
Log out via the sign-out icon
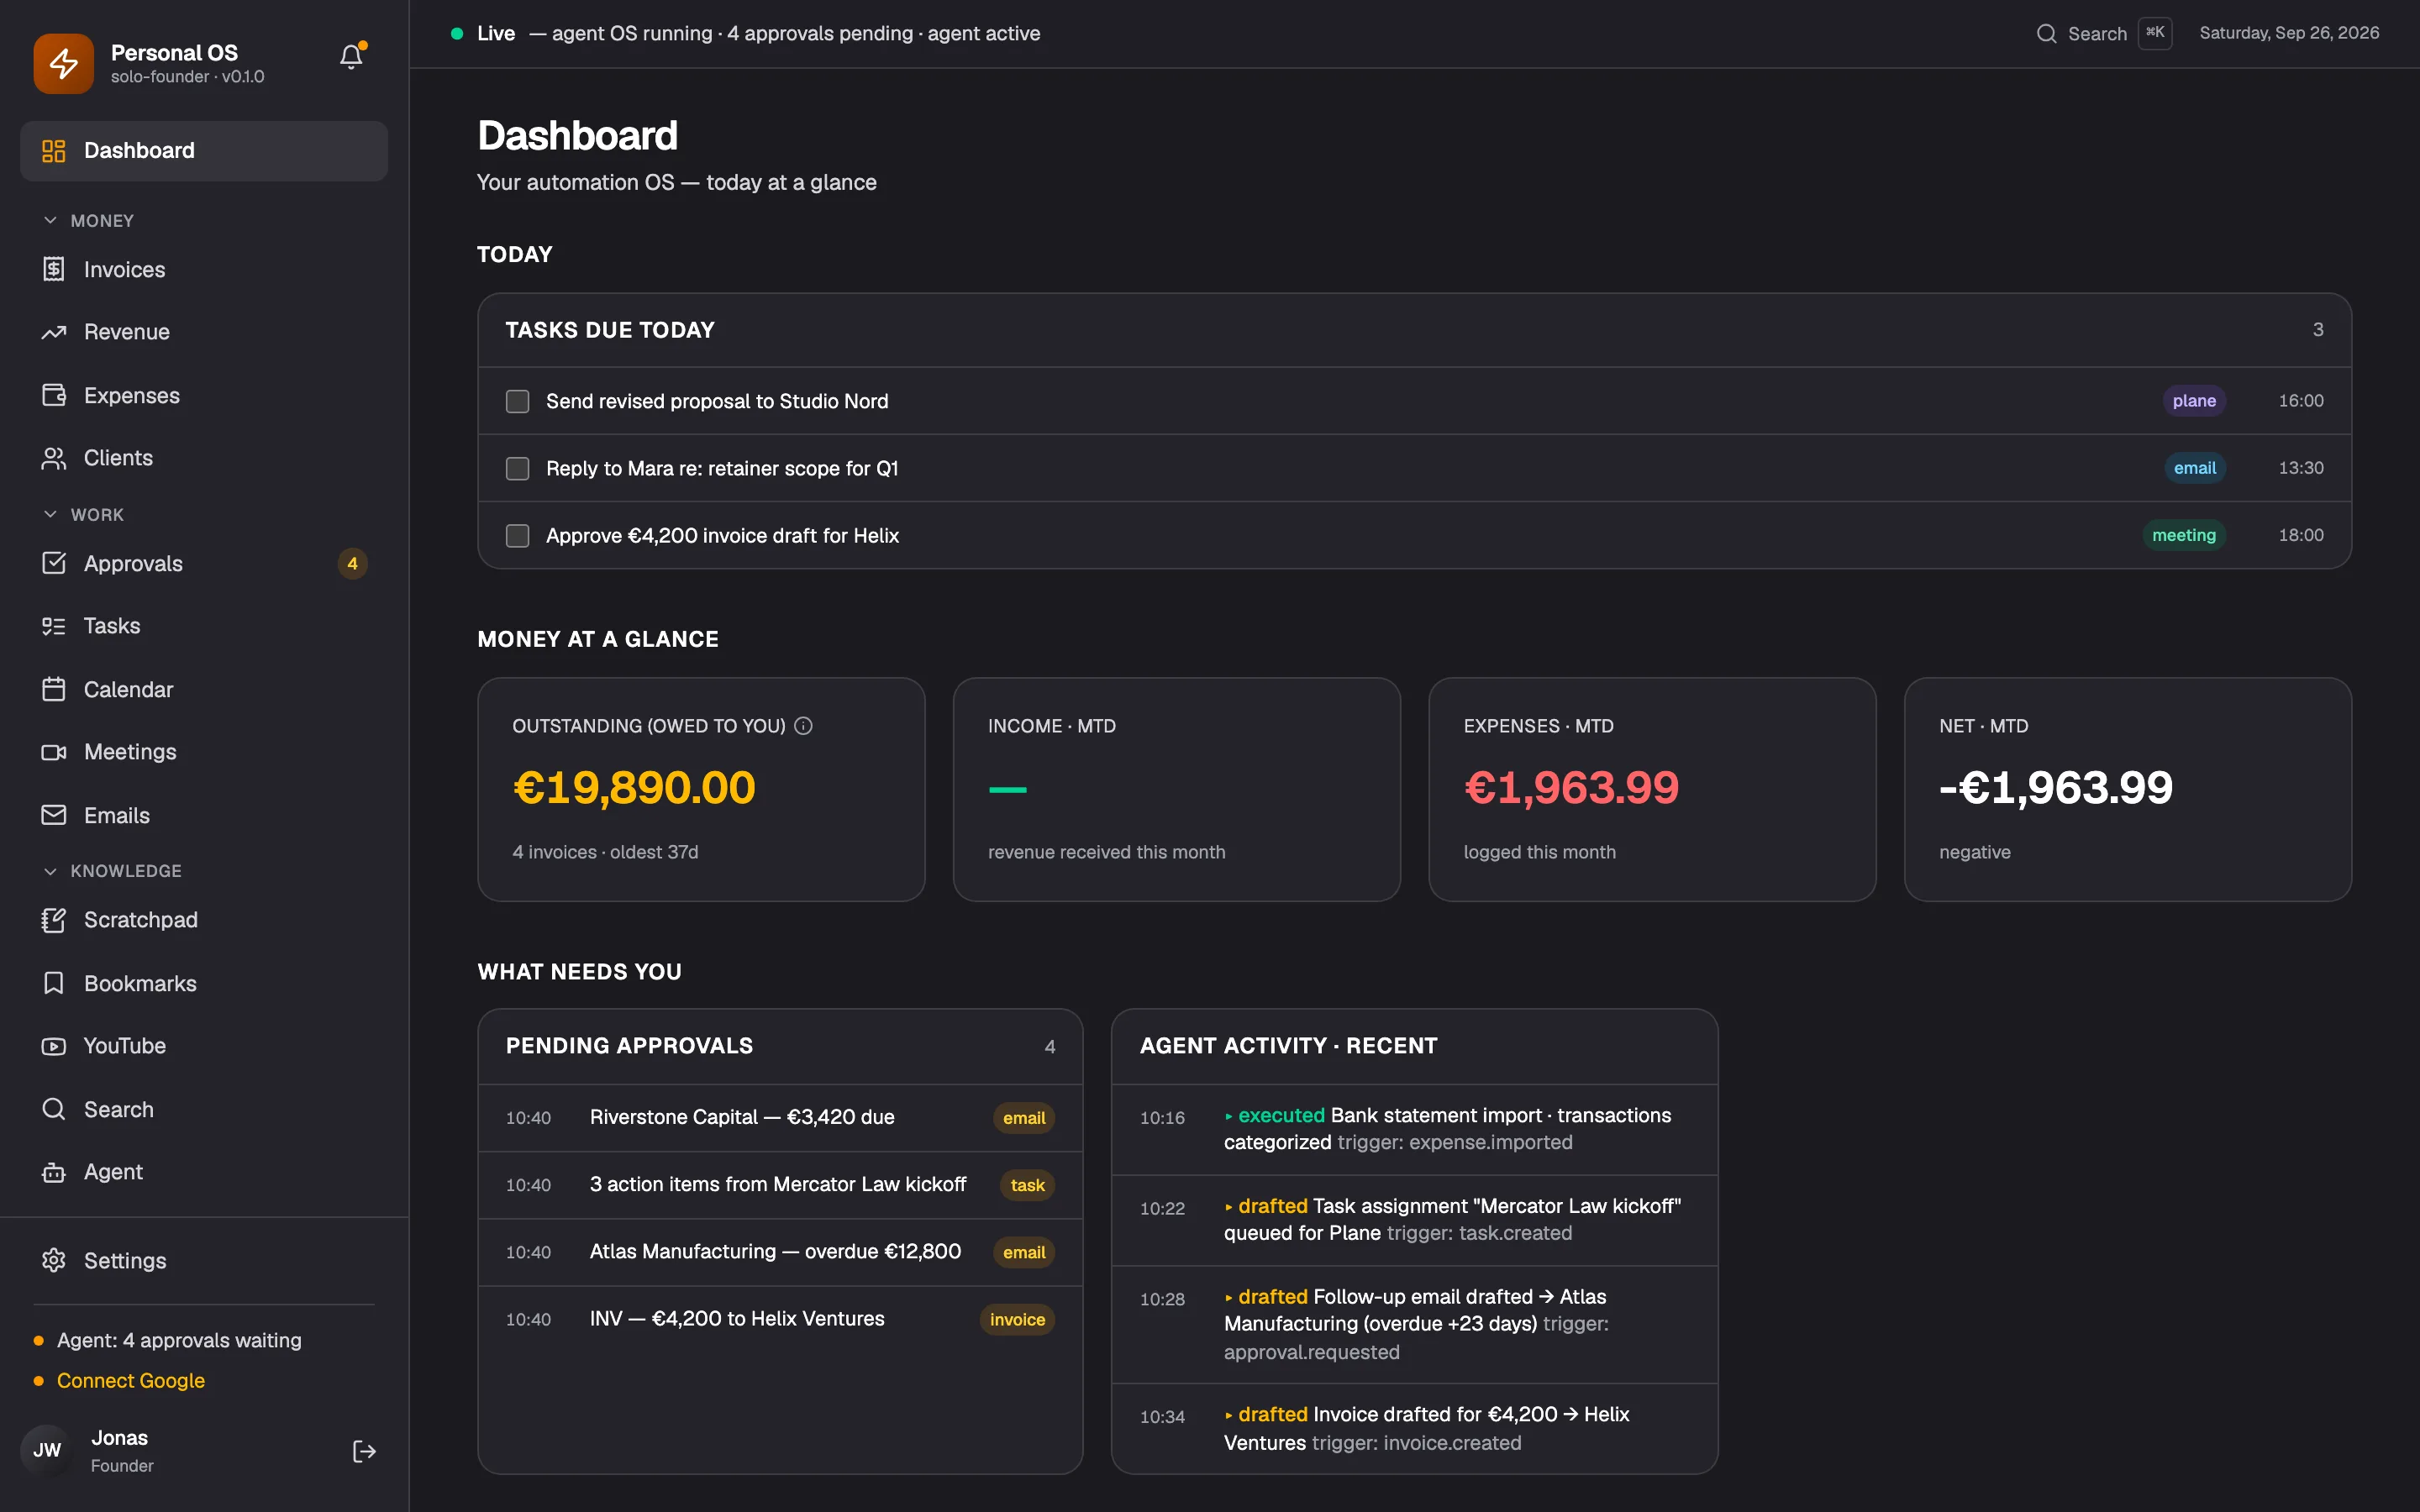364,1451
